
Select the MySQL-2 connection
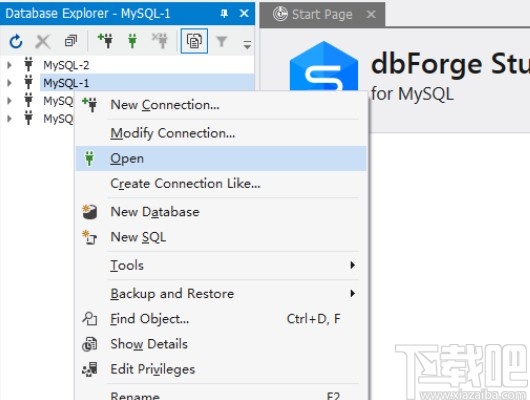[66, 65]
